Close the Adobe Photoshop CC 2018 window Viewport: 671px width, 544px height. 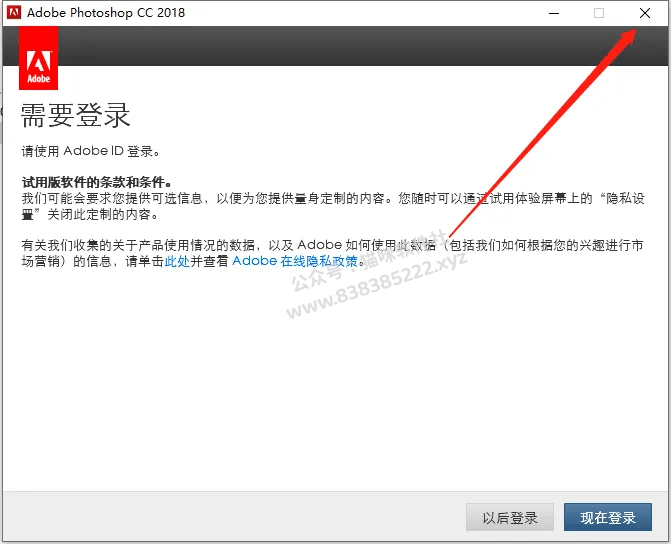(644, 13)
